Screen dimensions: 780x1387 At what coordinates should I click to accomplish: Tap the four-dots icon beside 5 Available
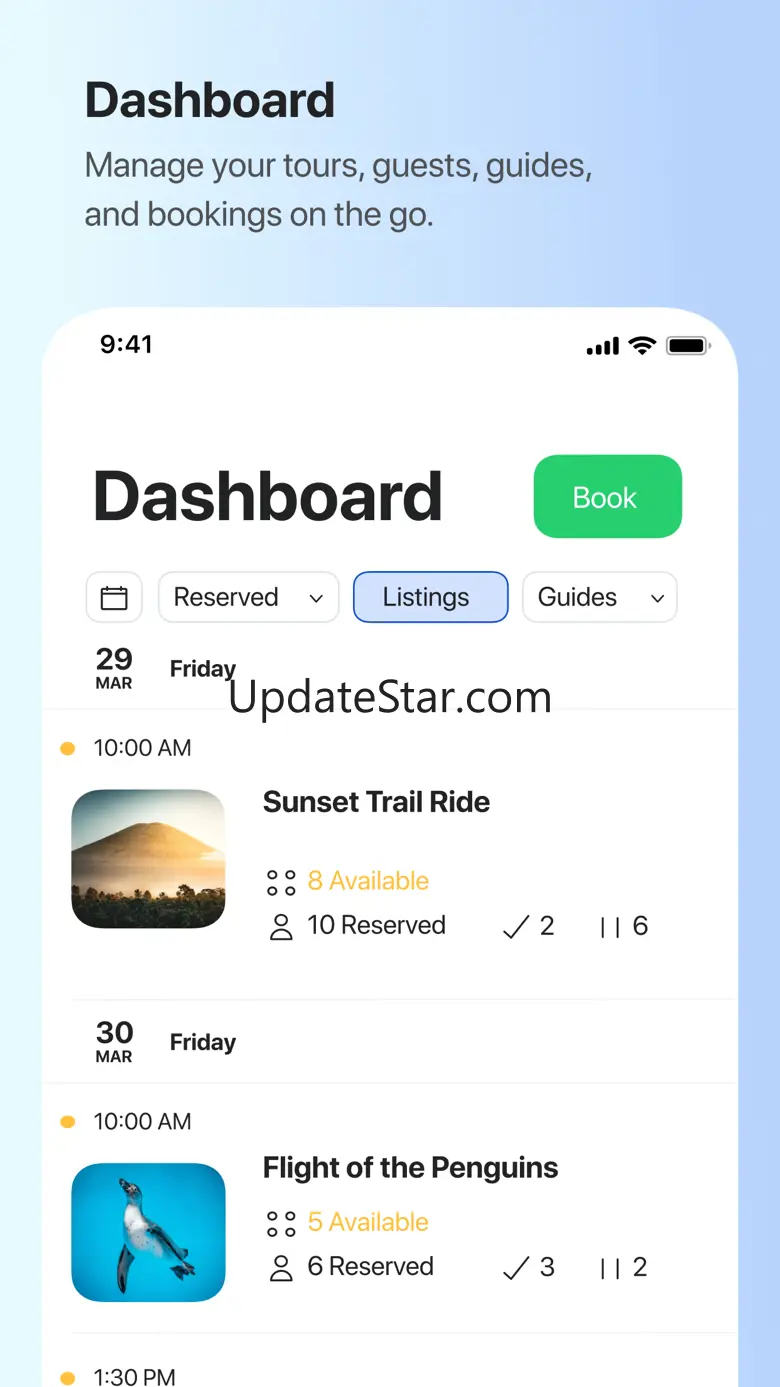coord(281,1223)
